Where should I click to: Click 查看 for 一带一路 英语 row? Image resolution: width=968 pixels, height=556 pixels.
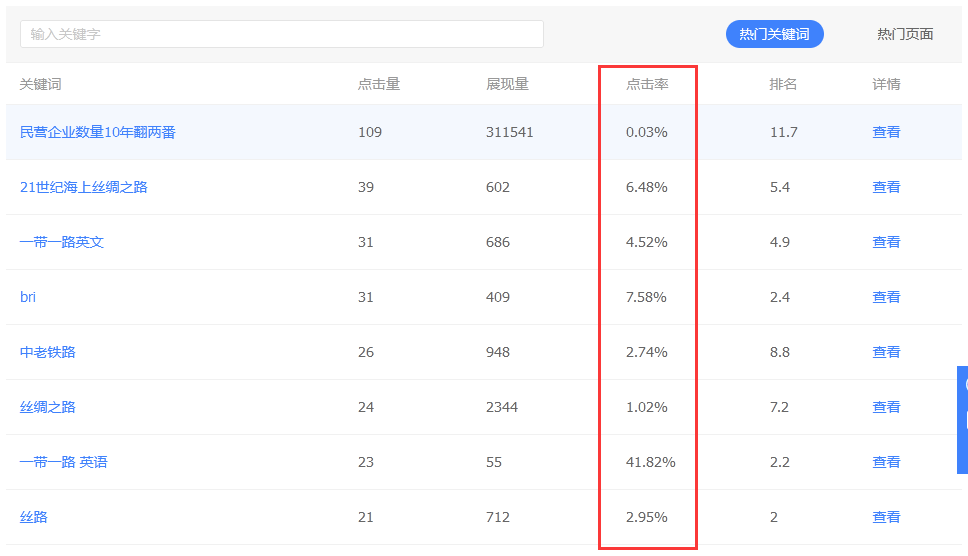[x=886, y=462]
